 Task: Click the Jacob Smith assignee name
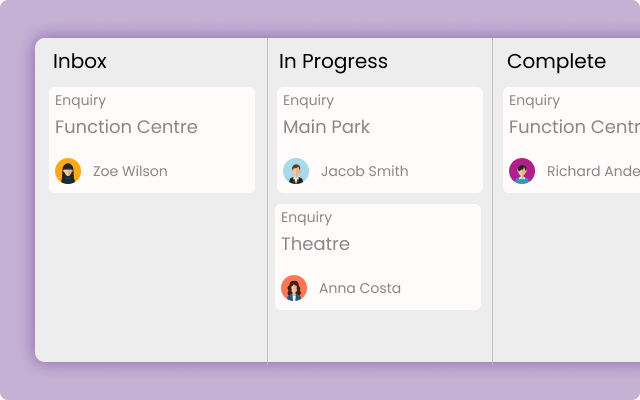point(364,171)
